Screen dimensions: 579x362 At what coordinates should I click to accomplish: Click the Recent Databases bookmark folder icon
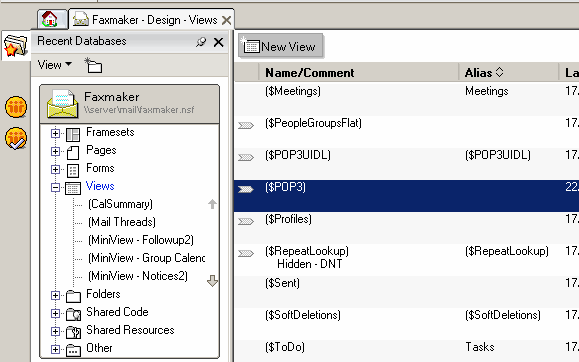click(16, 46)
